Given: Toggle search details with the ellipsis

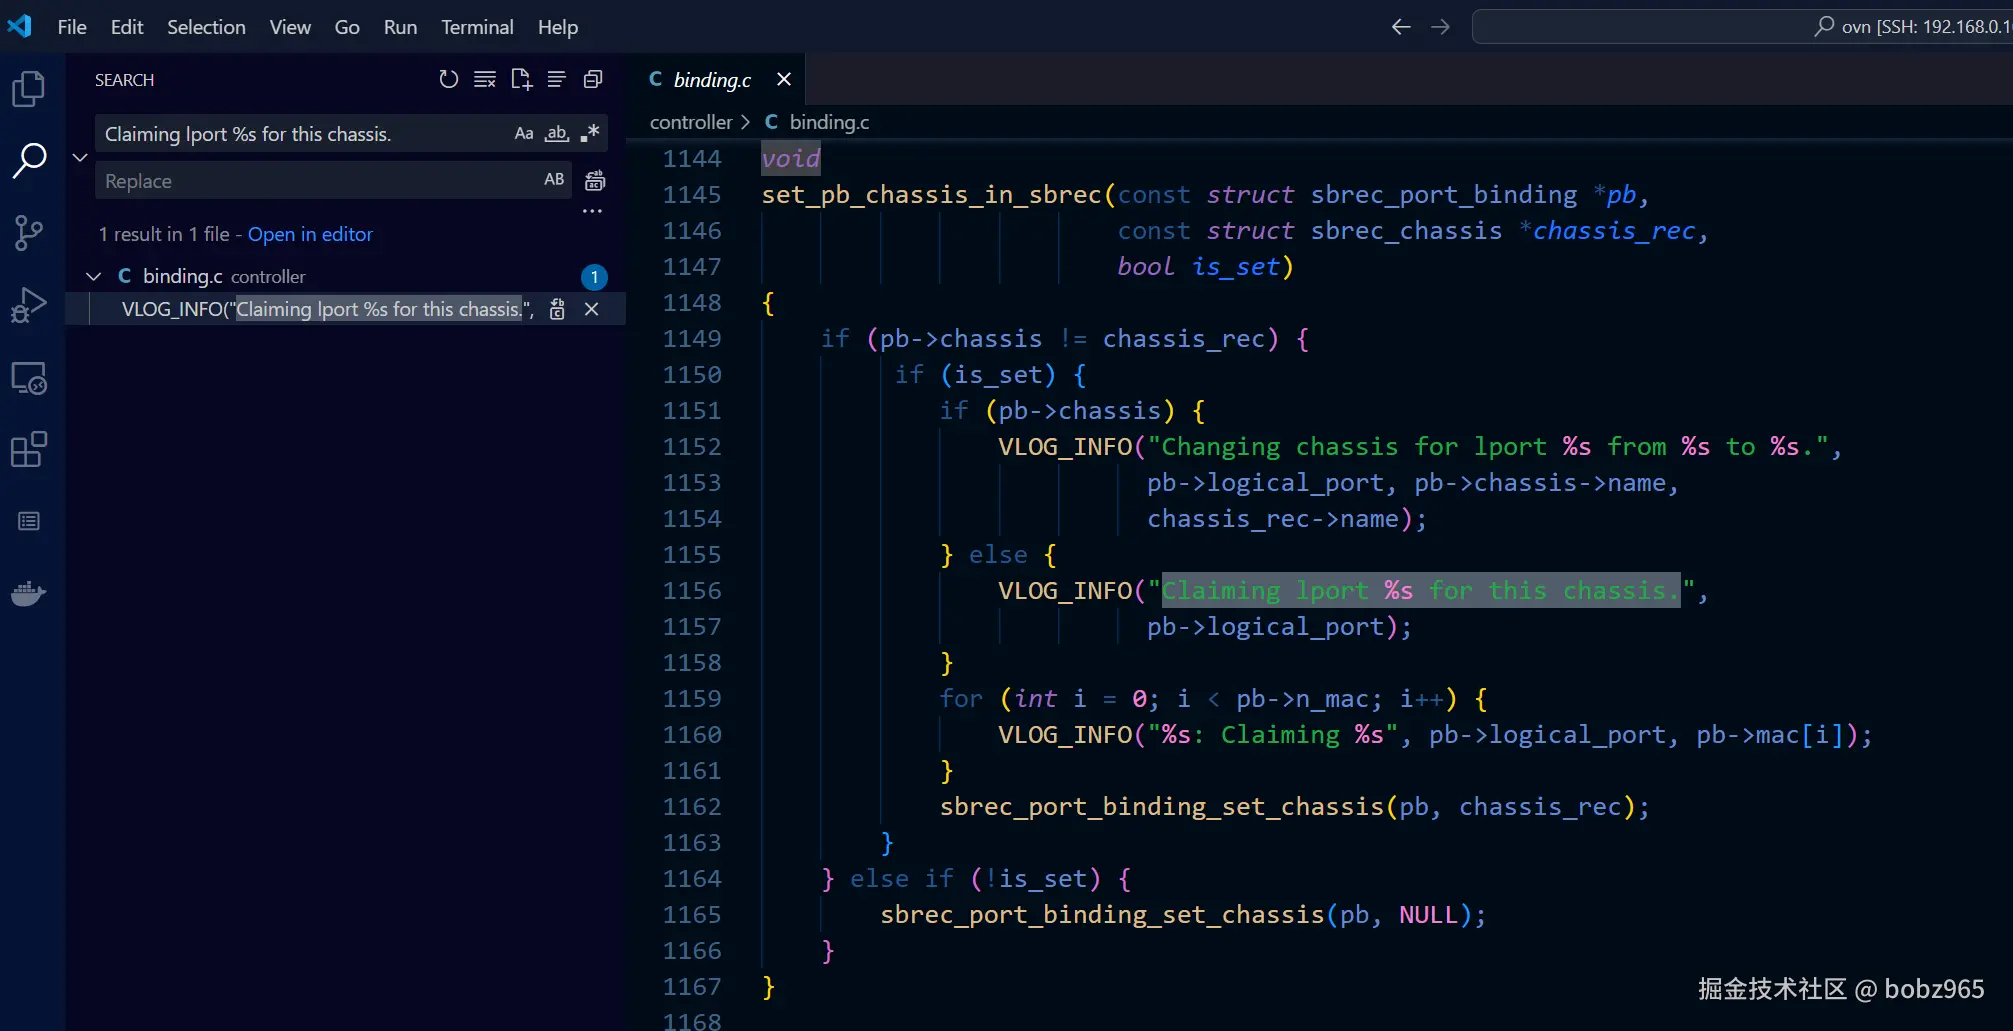Looking at the screenshot, I should [x=592, y=211].
